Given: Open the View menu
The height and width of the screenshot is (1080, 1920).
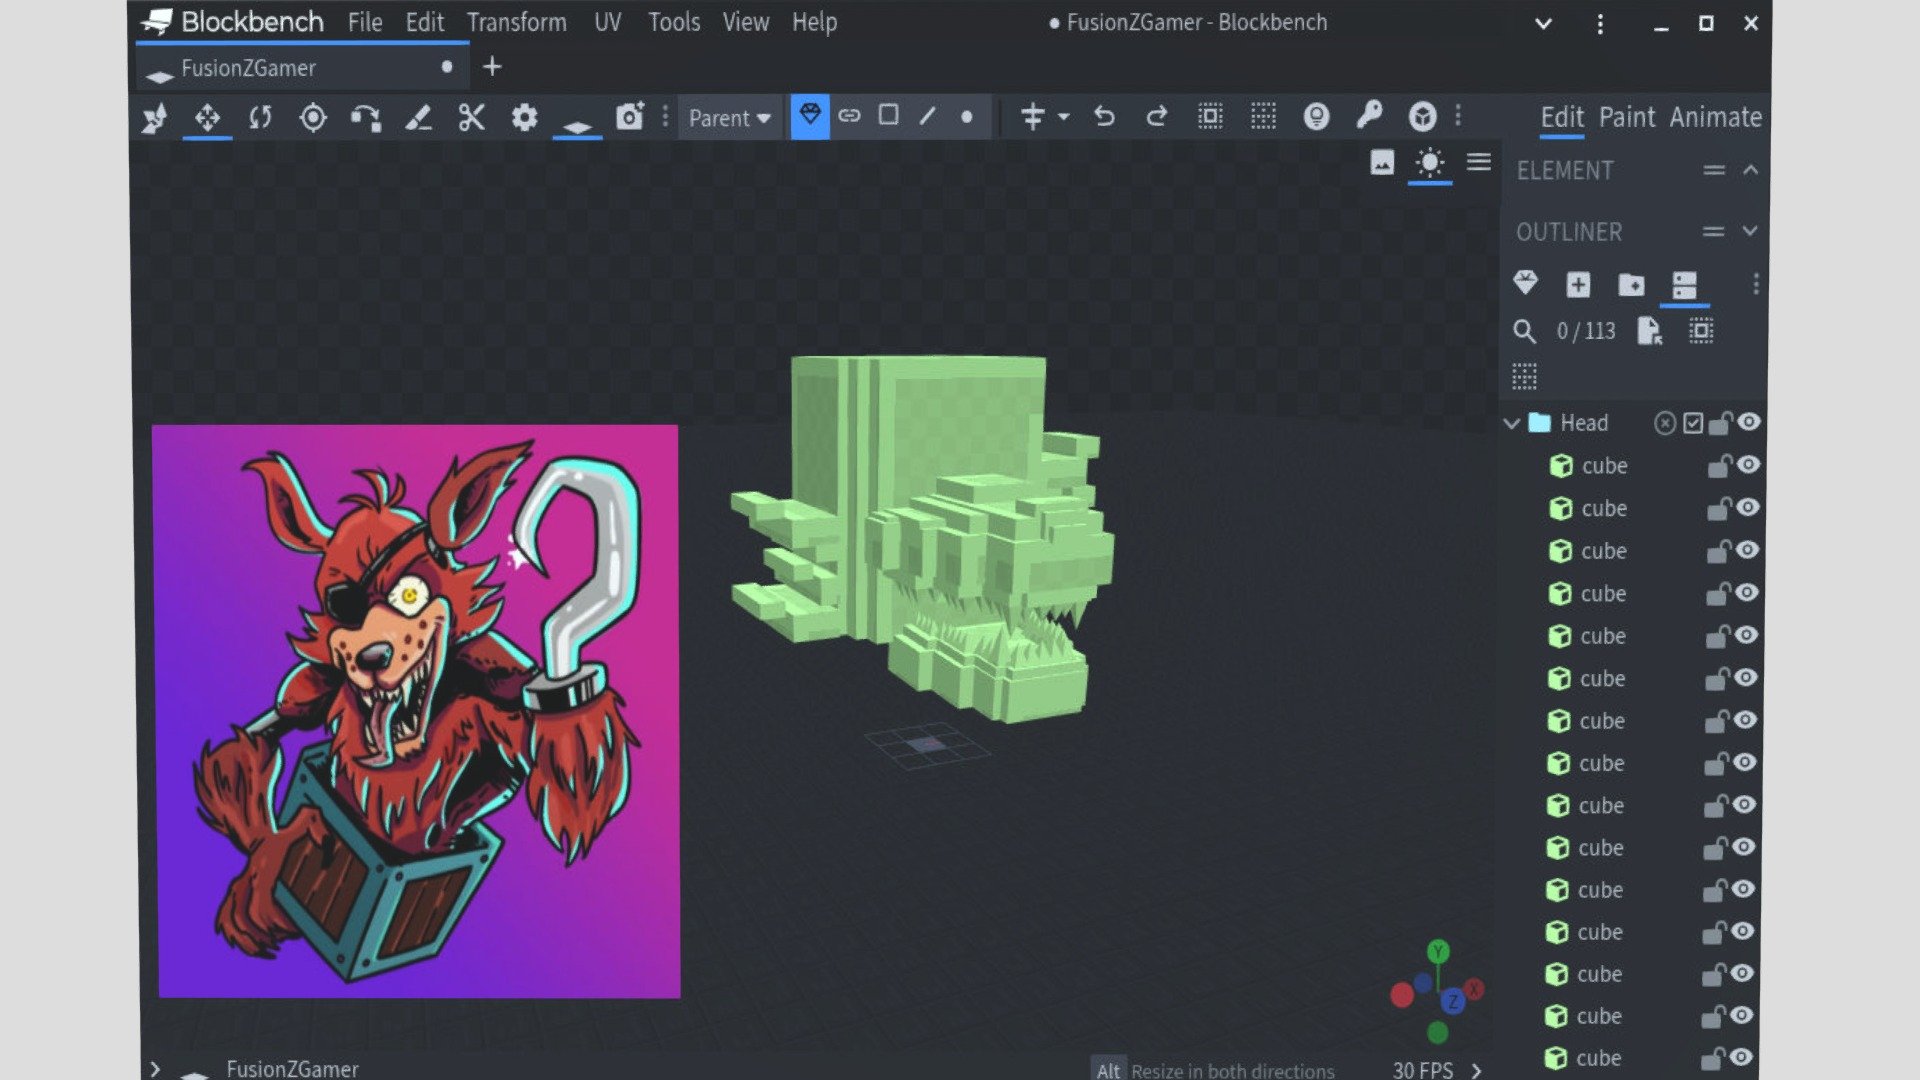Looking at the screenshot, I should 746,22.
